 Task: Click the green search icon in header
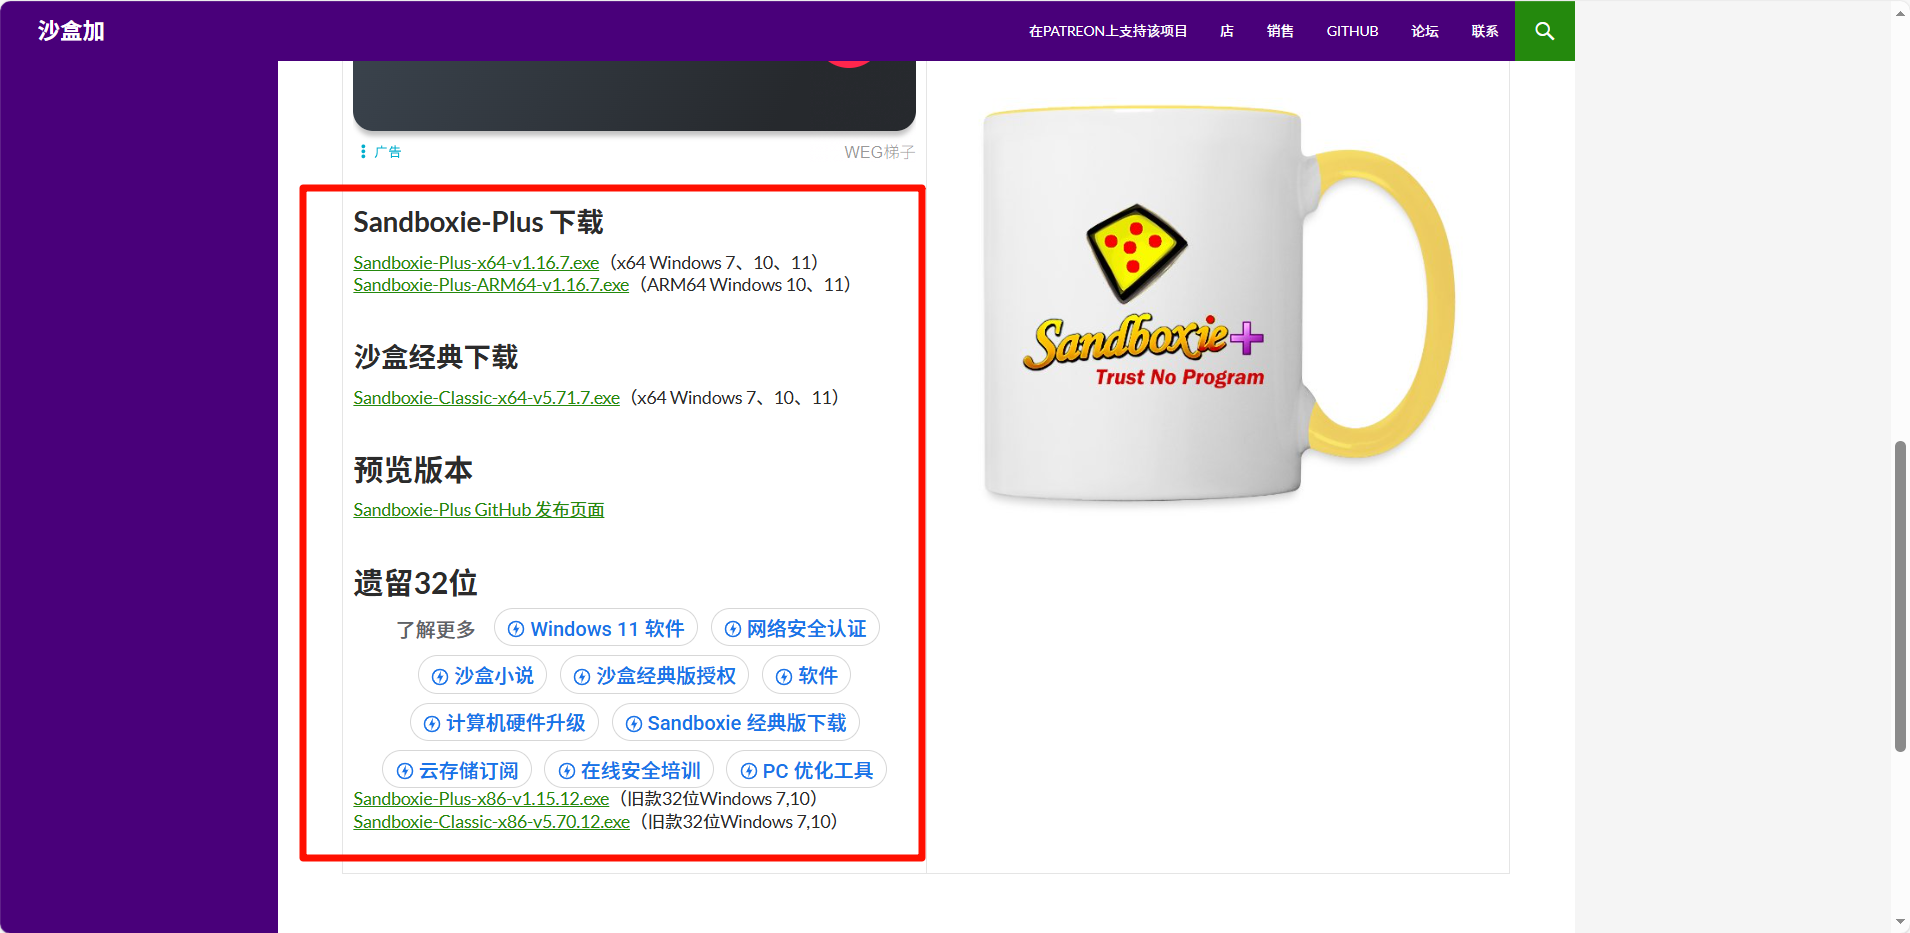click(1544, 31)
